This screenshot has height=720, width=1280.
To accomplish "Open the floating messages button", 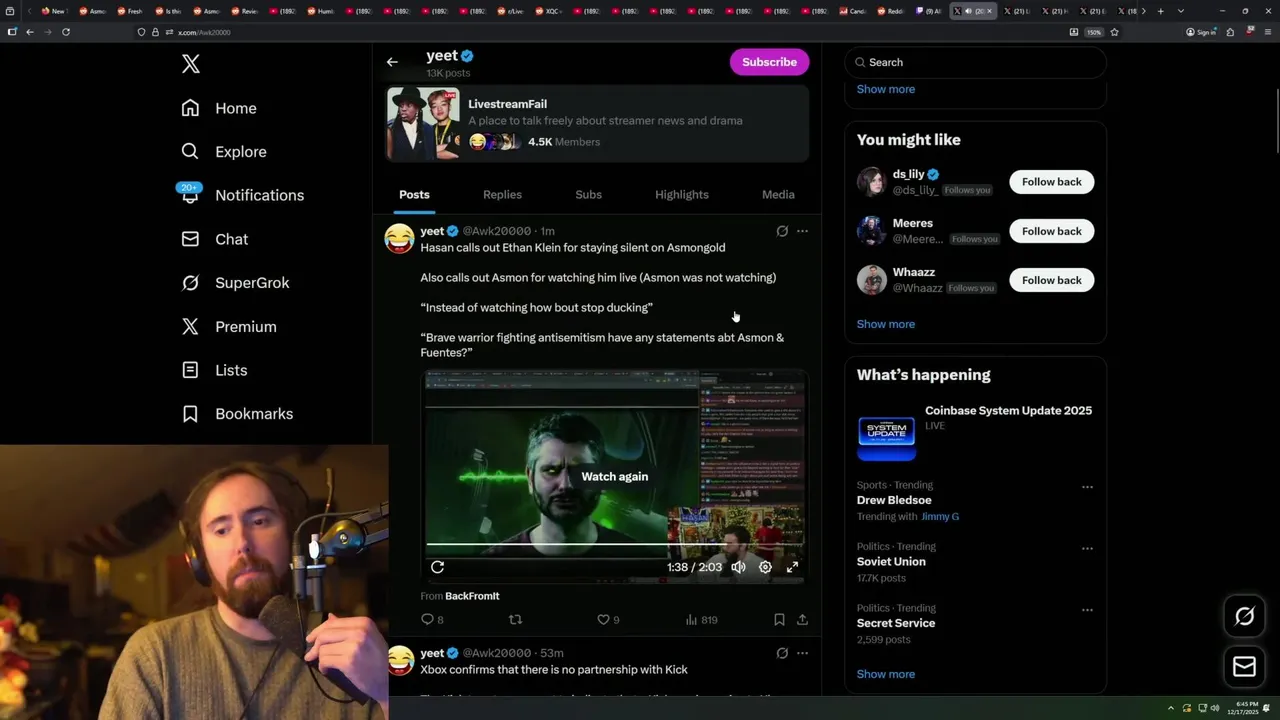I will [x=1244, y=667].
